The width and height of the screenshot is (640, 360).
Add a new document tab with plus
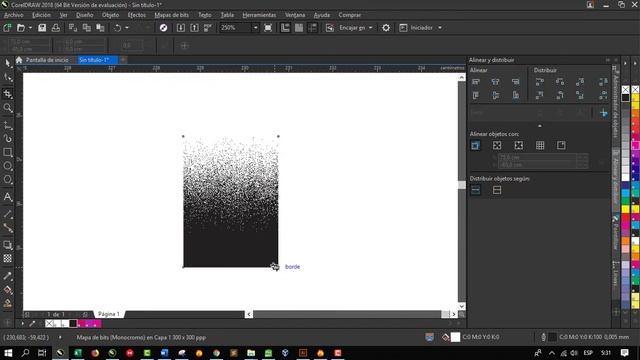click(122, 60)
